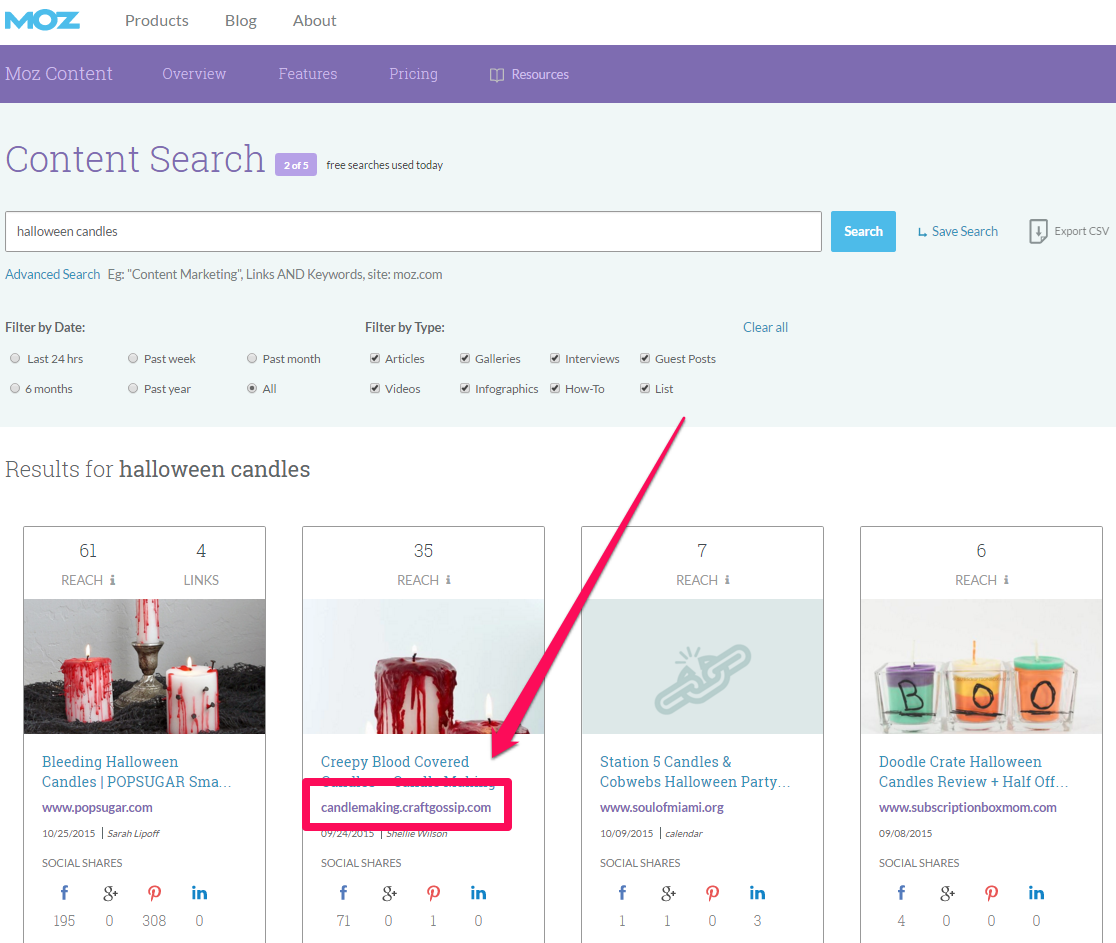Click Google+ icon on Creepy Blood Covered card
The width and height of the screenshot is (1116, 943).
click(x=389, y=893)
